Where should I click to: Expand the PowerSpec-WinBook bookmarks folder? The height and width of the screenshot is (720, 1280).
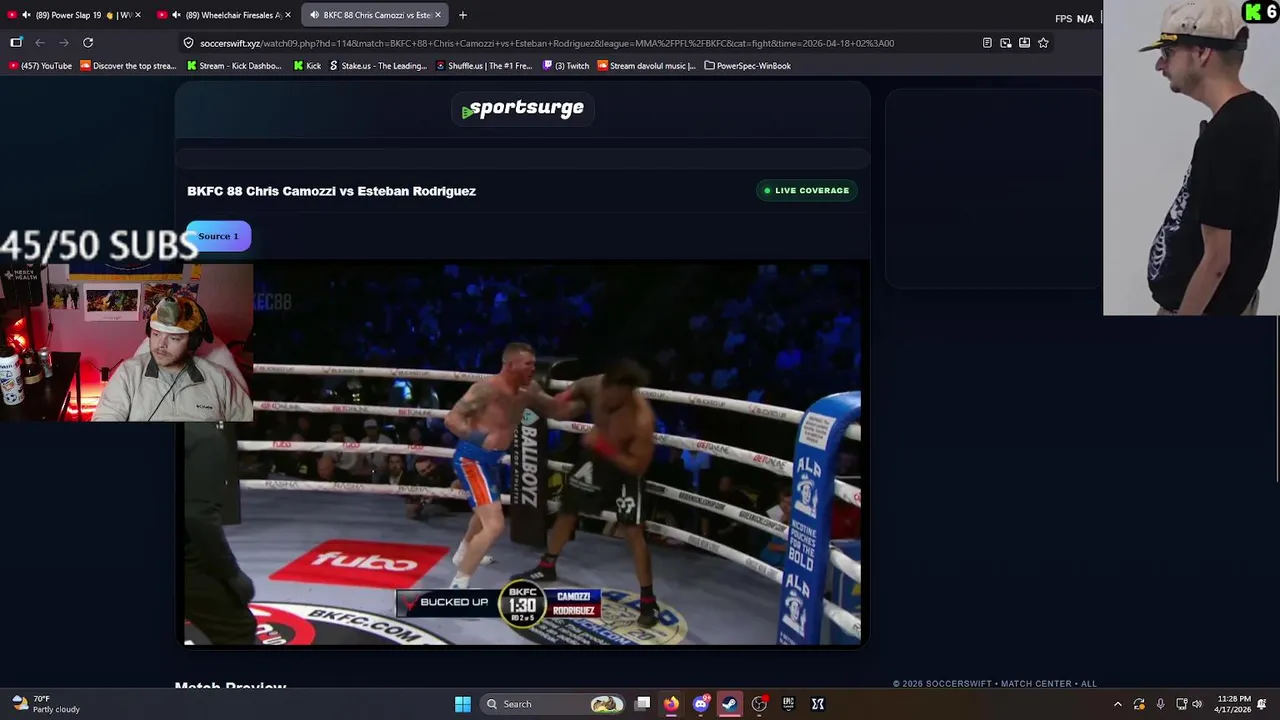click(x=747, y=66)
